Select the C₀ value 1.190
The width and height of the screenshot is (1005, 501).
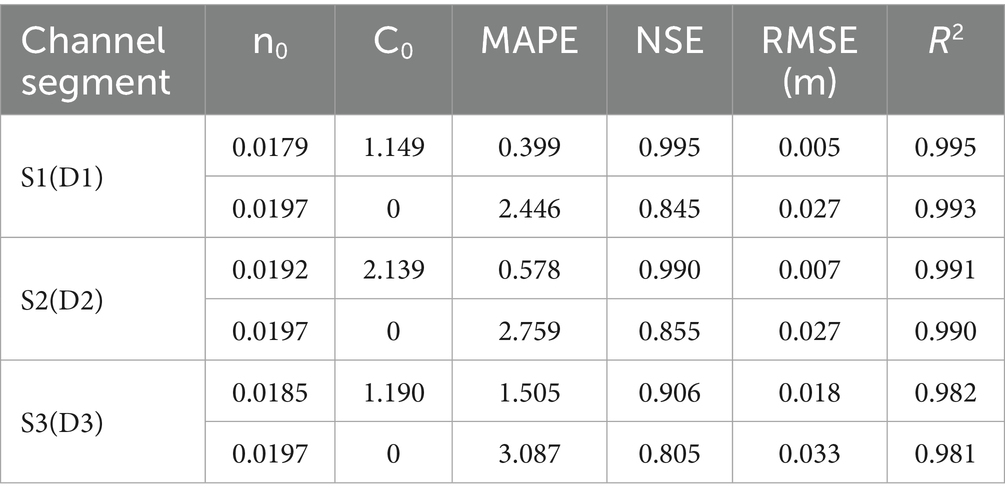click(393, 393)
